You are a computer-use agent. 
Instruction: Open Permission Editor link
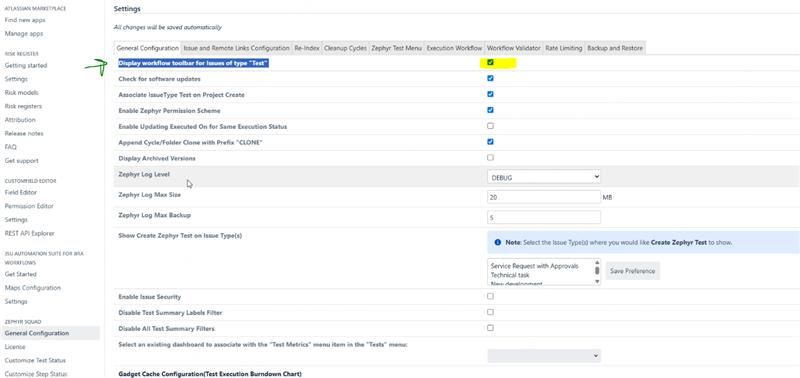point(29,206)
